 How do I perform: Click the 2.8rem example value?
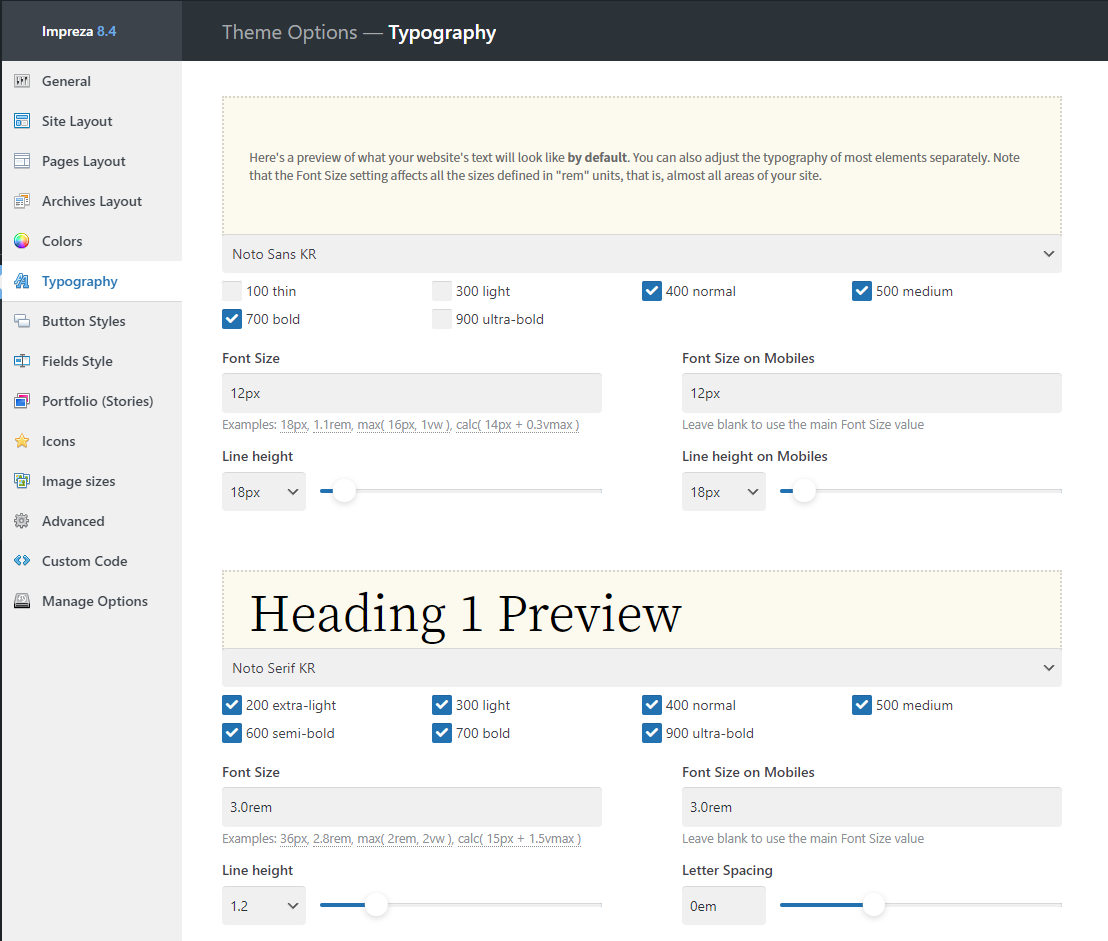coord(332,839)
